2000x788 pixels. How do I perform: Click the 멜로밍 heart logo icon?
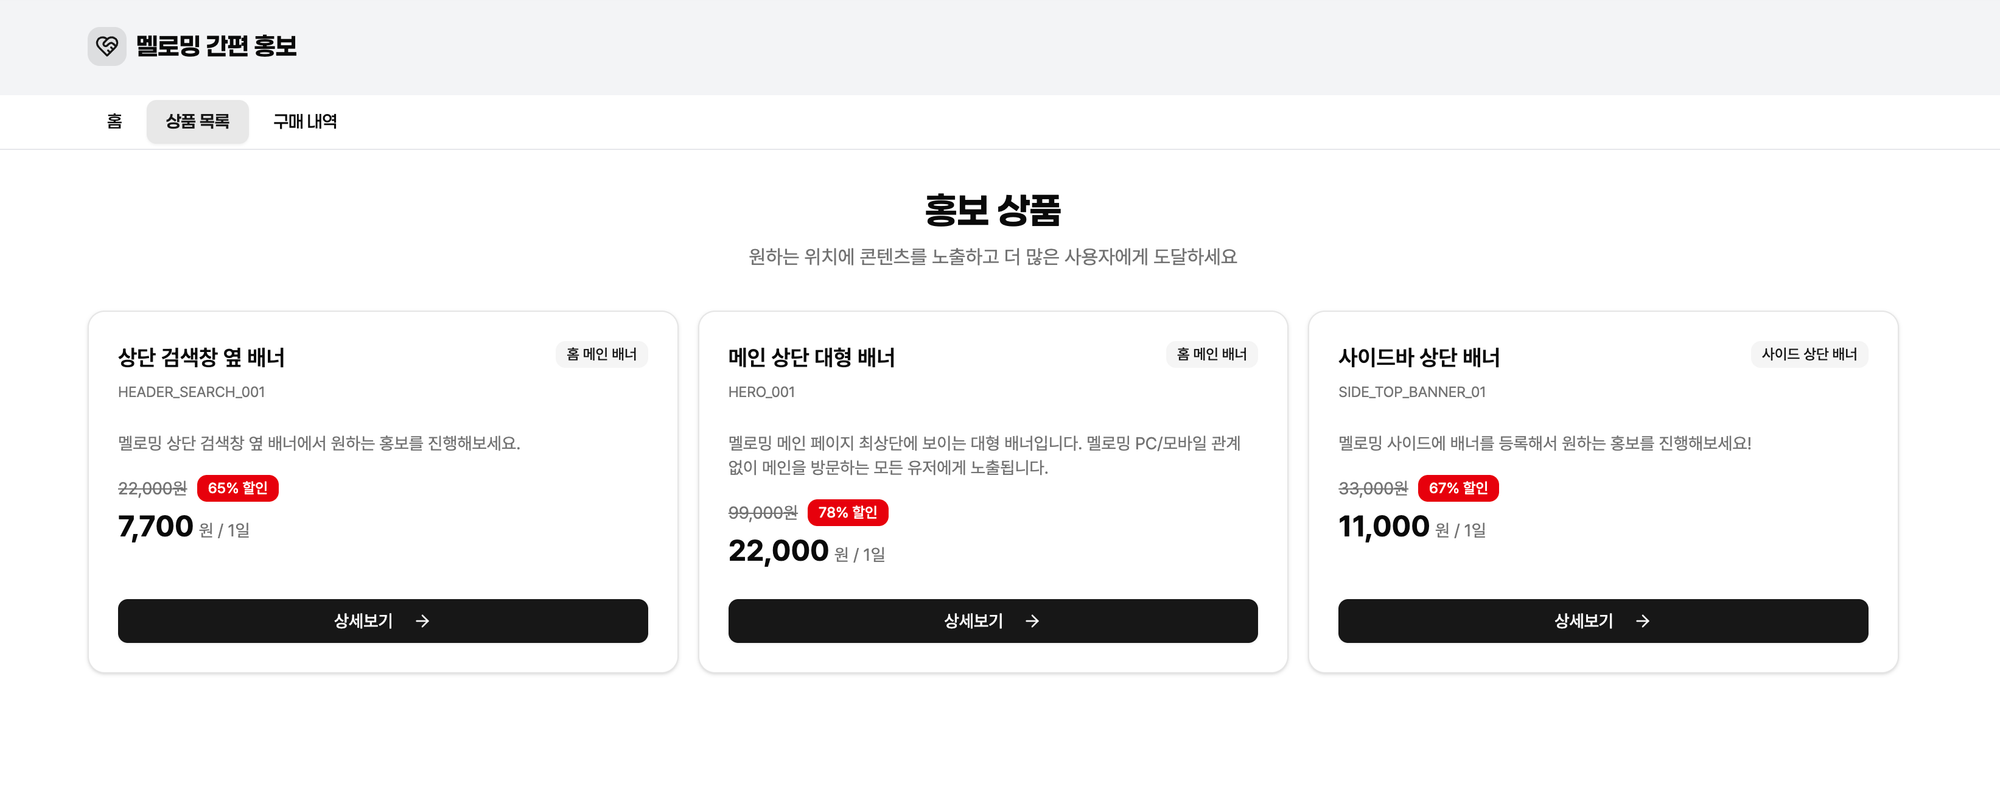pos(107,46)
